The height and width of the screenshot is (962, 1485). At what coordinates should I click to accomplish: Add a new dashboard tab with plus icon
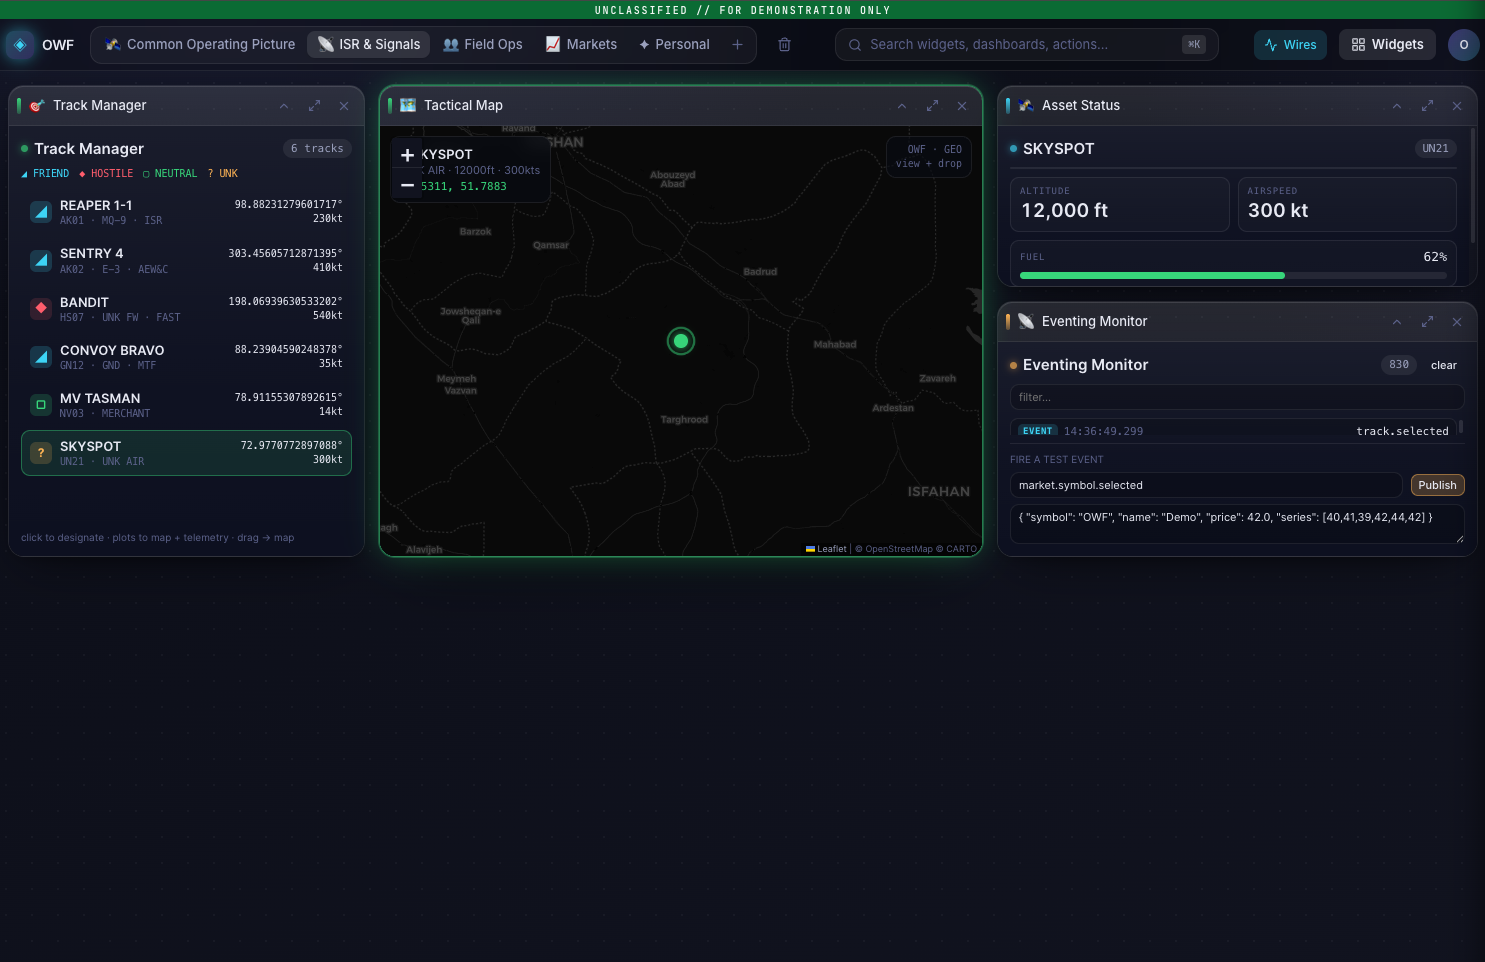point(738,45)
